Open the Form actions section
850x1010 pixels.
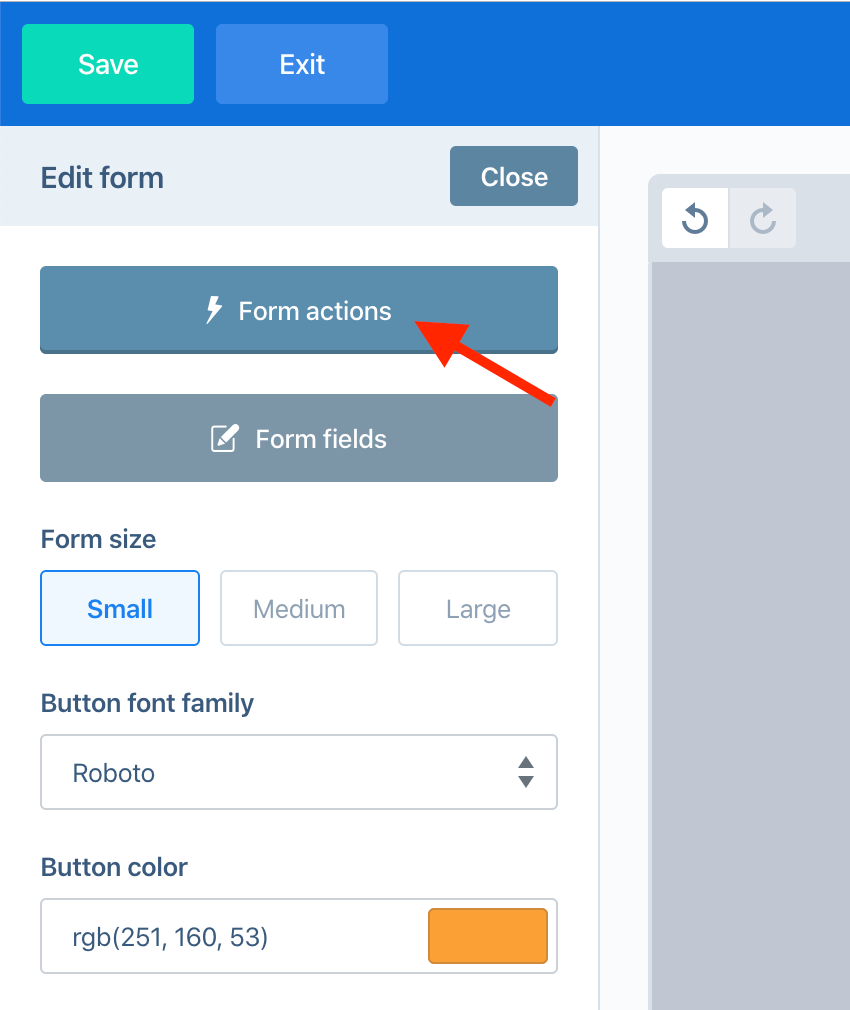pos(299,310)
